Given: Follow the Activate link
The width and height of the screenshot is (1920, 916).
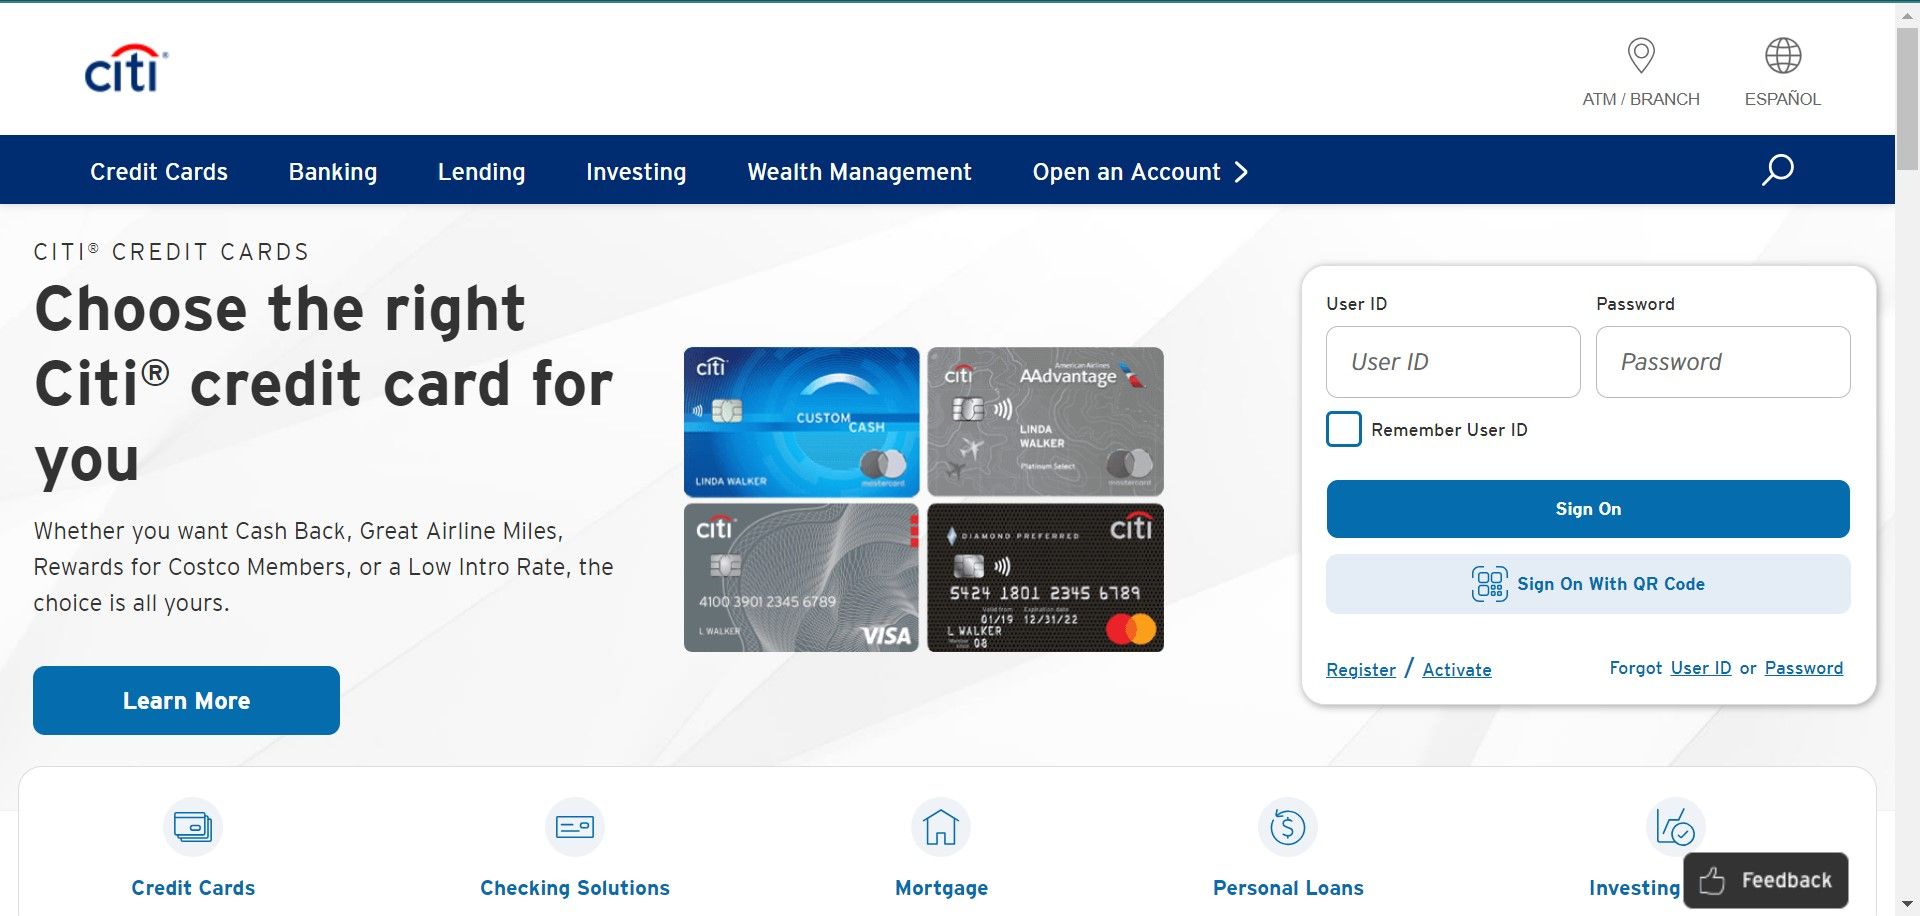Looking at the screenshot, I should pos(1457,670).
